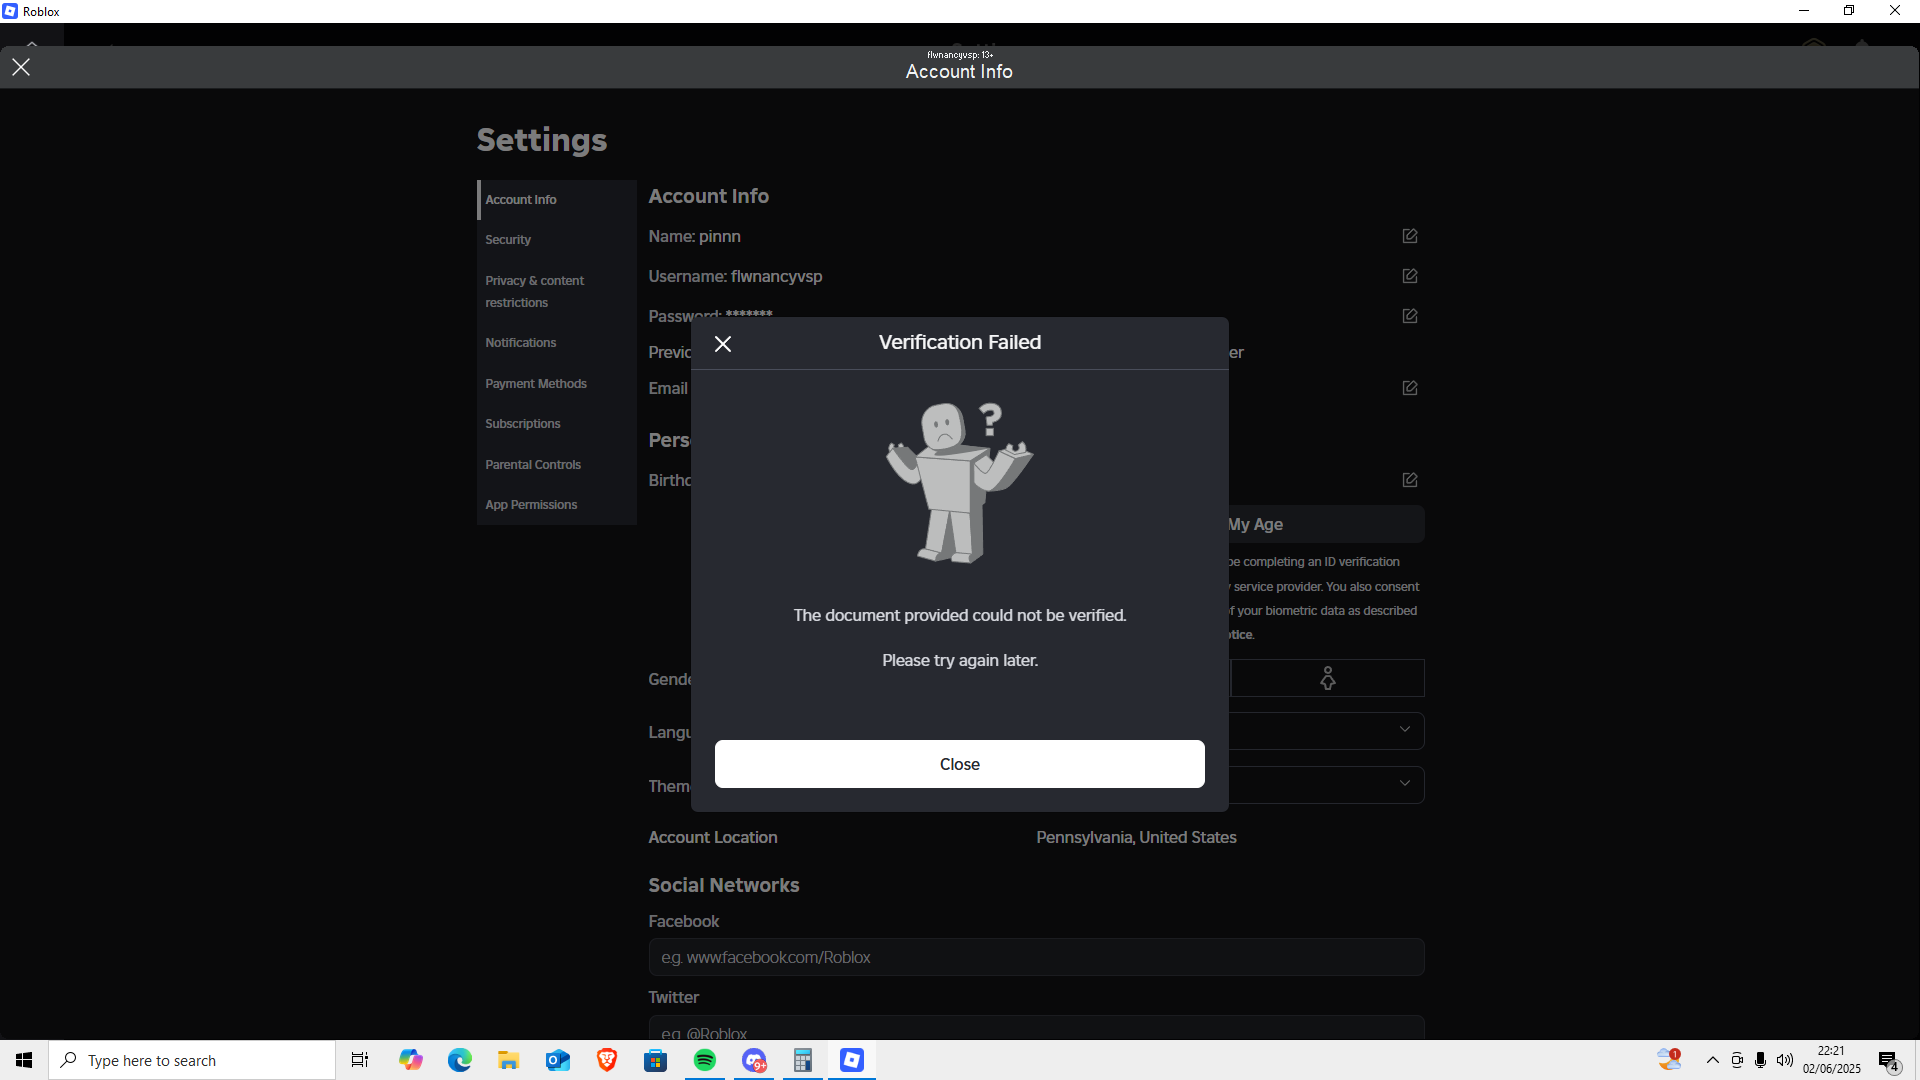Image resolution: width=1920 pixels, height=1080 pixels.
Task: Click the Facebook URL input field
Action: (1036, 957)
